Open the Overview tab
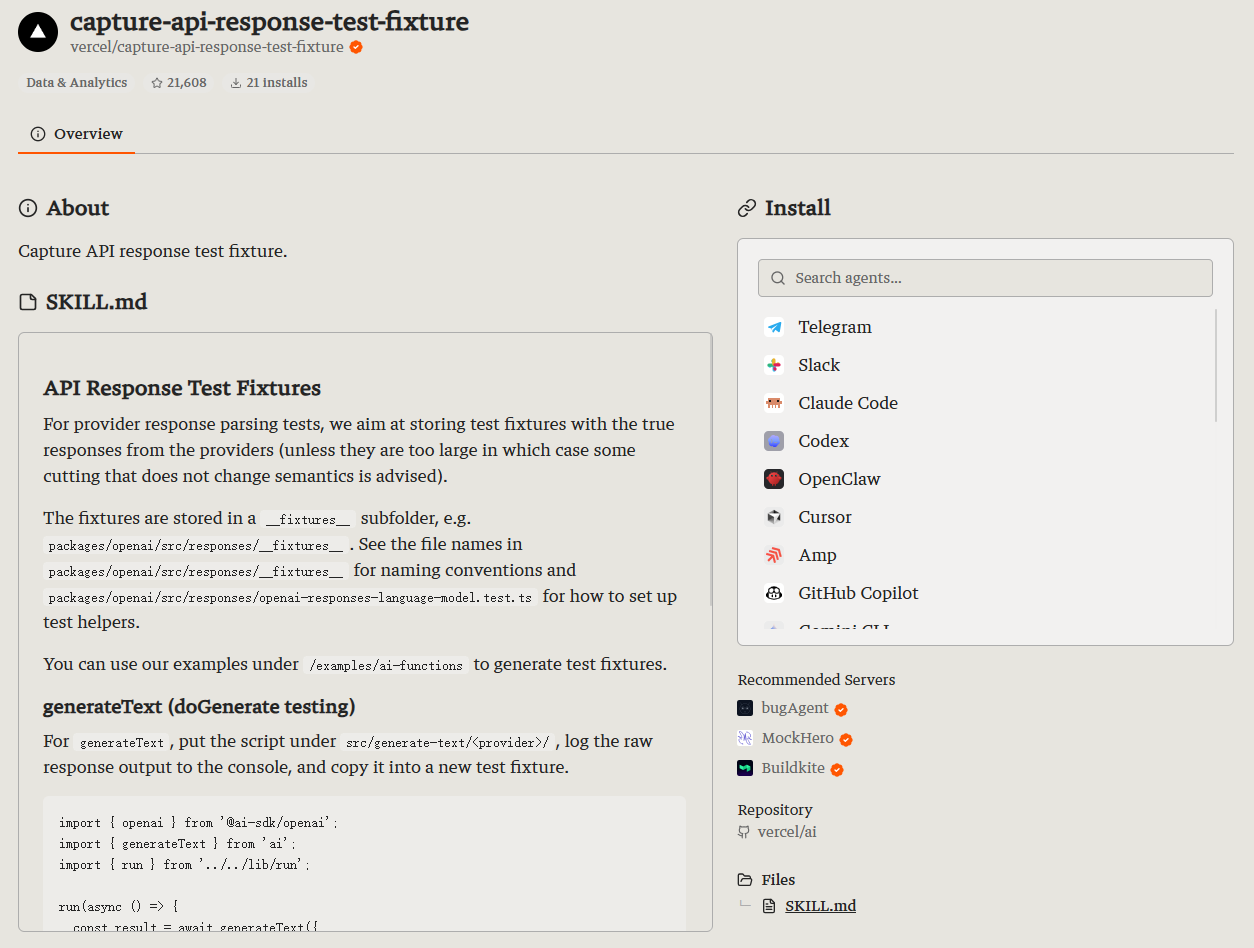Screen dimensions: 1254x948 click(x=76, y=134)
